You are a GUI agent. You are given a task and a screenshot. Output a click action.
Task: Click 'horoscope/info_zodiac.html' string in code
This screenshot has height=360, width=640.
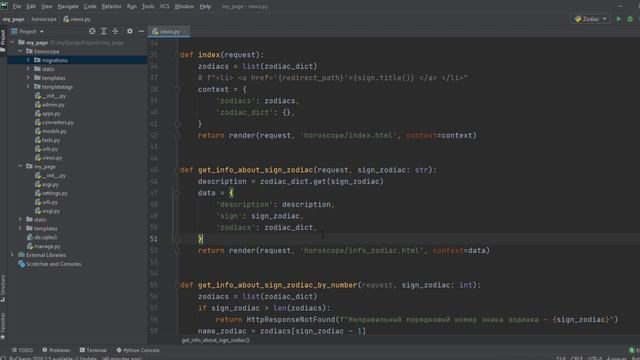[x=362, y=251]
